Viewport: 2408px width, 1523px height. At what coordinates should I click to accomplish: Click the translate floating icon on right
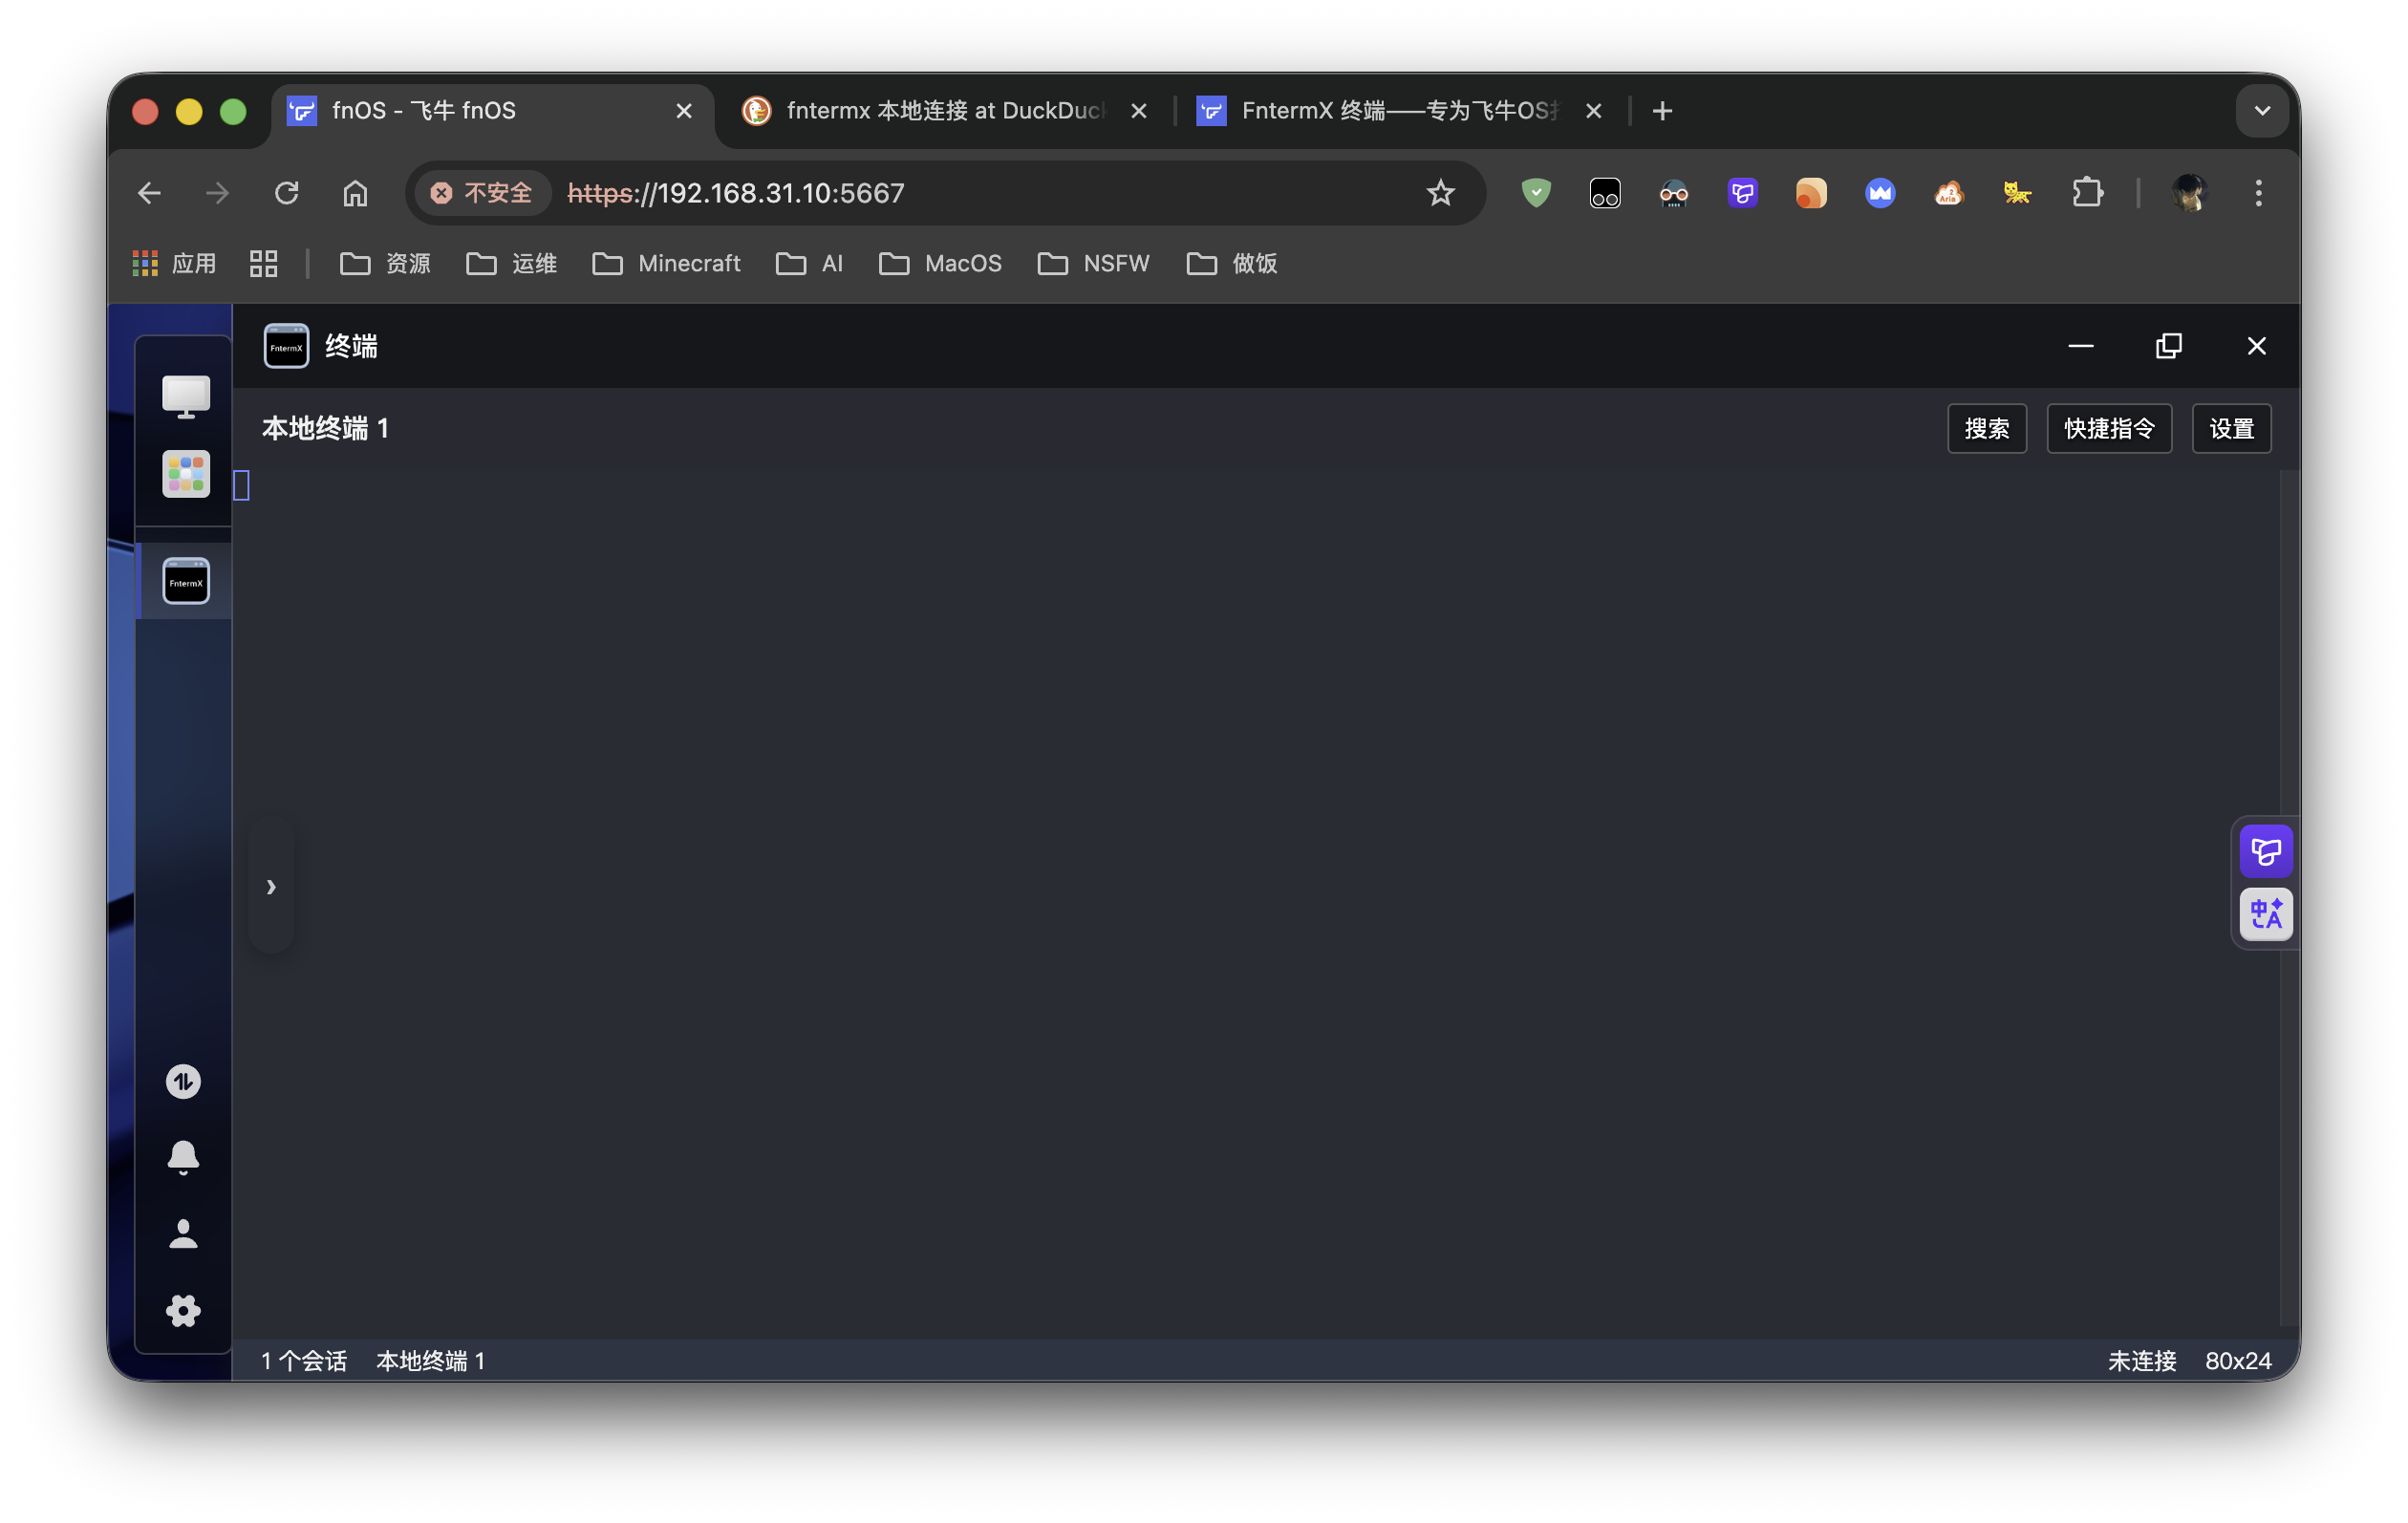click(x=2266, y=914)
